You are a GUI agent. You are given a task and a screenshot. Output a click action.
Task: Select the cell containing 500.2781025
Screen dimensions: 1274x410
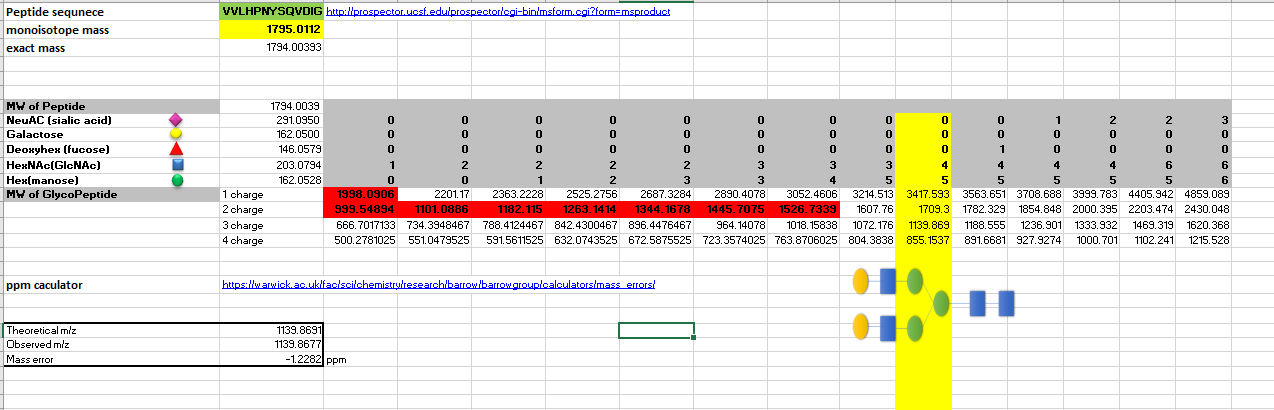(x=361, y=240)
